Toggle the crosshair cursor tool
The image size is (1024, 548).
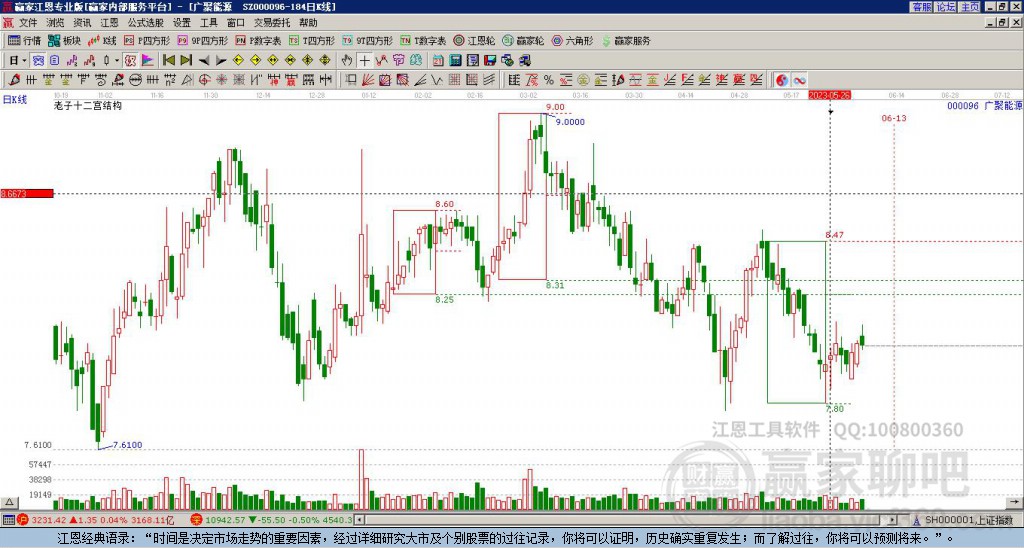[x=364, y=60]
